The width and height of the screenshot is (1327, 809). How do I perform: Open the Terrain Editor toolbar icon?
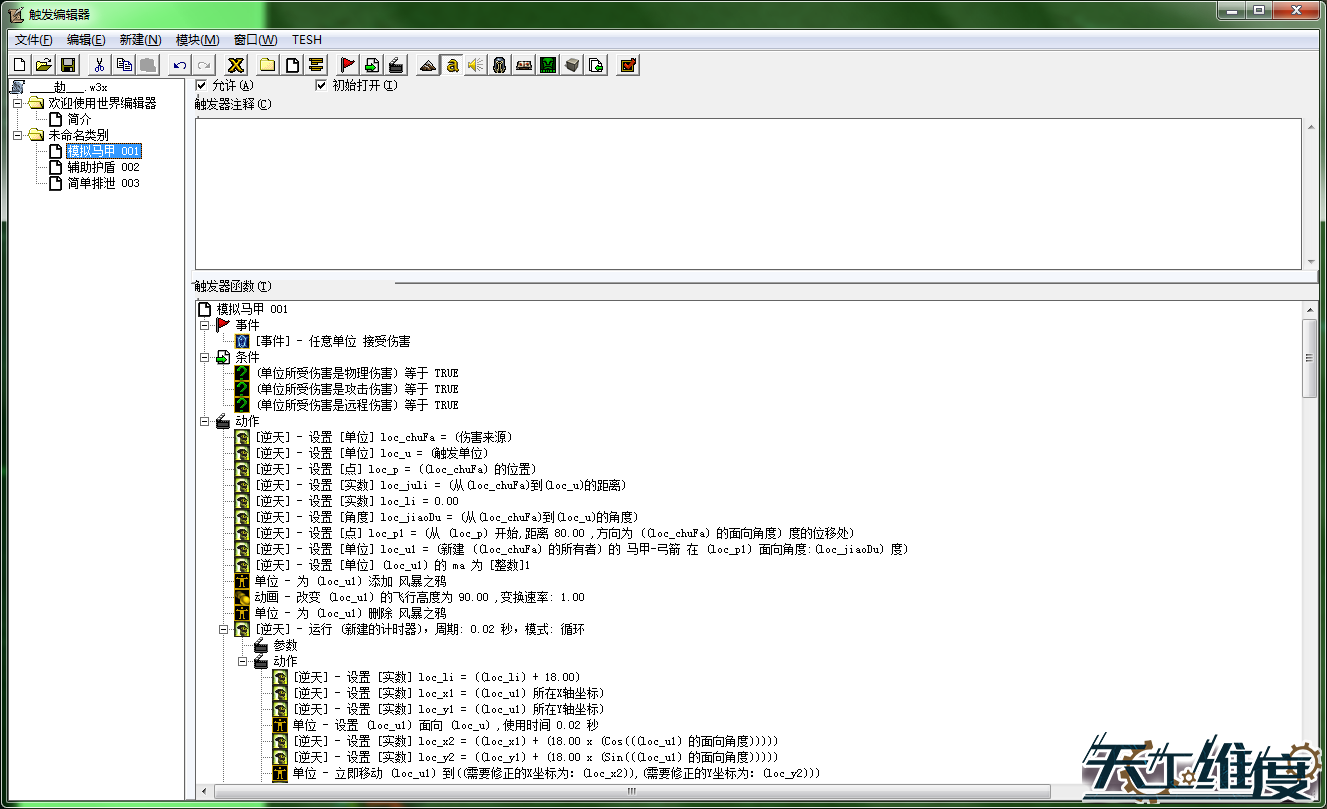pos(428,65)
